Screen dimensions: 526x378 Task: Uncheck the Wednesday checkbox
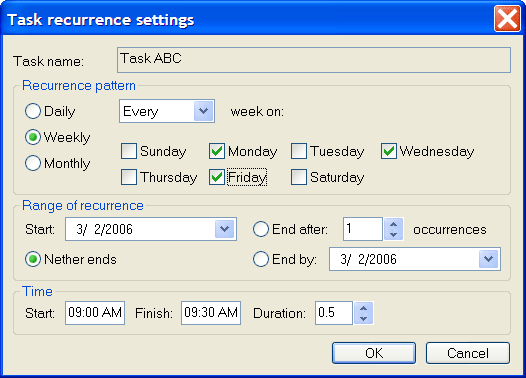[x=389, y=151]
